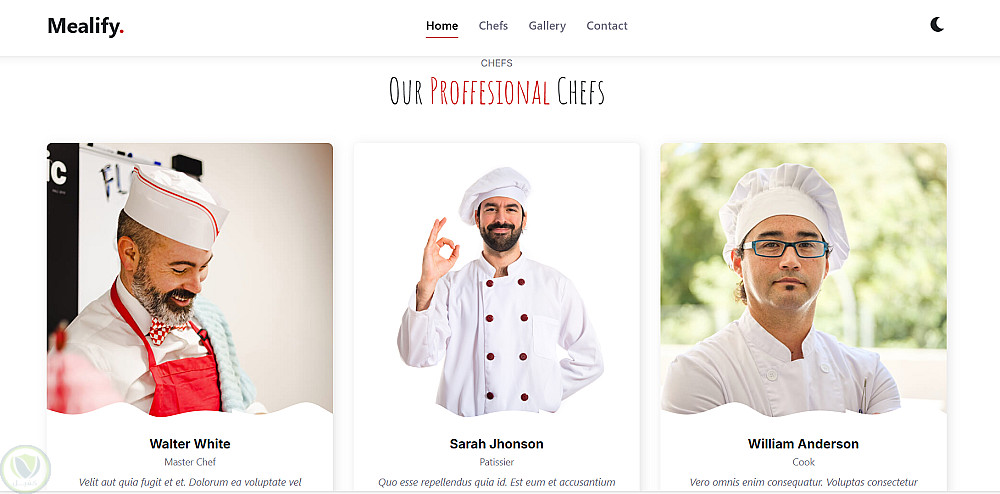Toggle dark mode with the moon icon
This screenshot has height=494, width=1000.
(936, 25)
